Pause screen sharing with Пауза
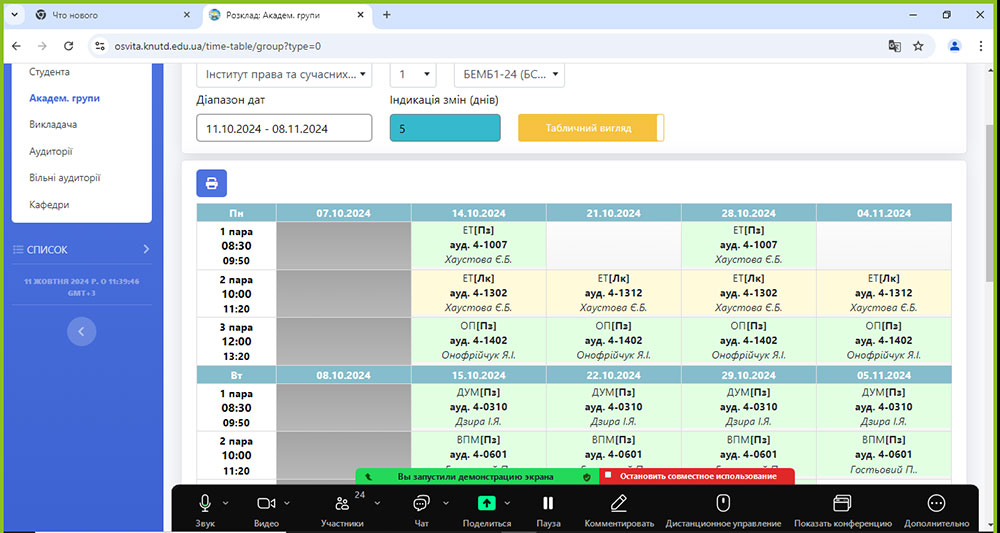Viewport: 1000px width, 533px height. (548, 504)
